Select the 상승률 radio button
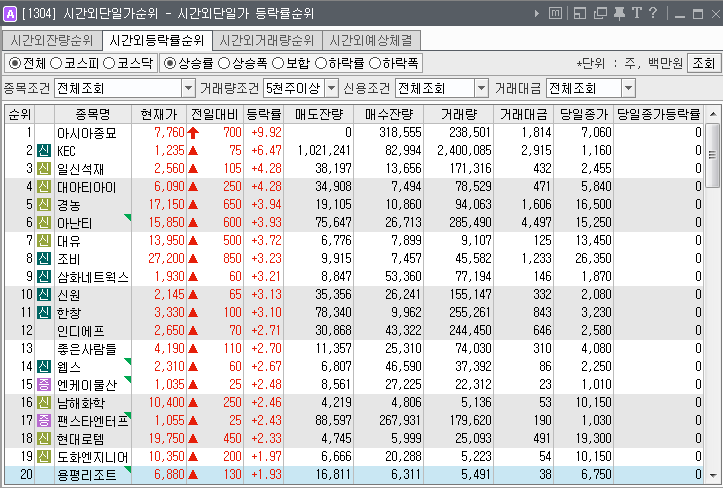The width and height of the screenshot is (723, 488). pos(170,63)
